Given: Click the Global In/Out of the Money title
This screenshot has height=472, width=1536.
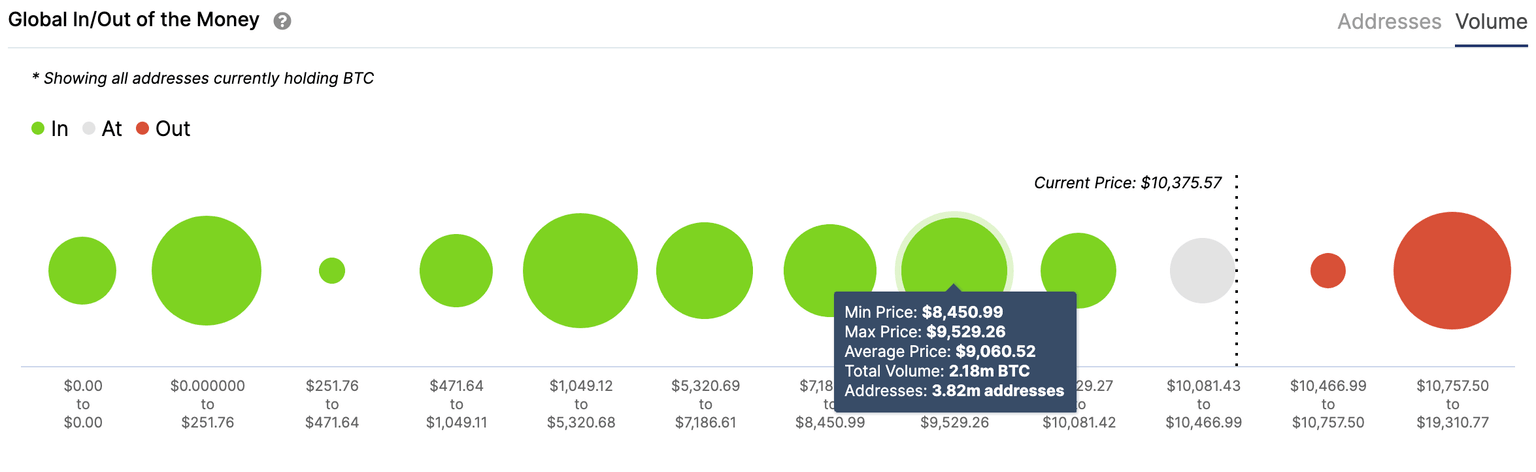Looking at the screenshot, I should [x=133, y=20].
